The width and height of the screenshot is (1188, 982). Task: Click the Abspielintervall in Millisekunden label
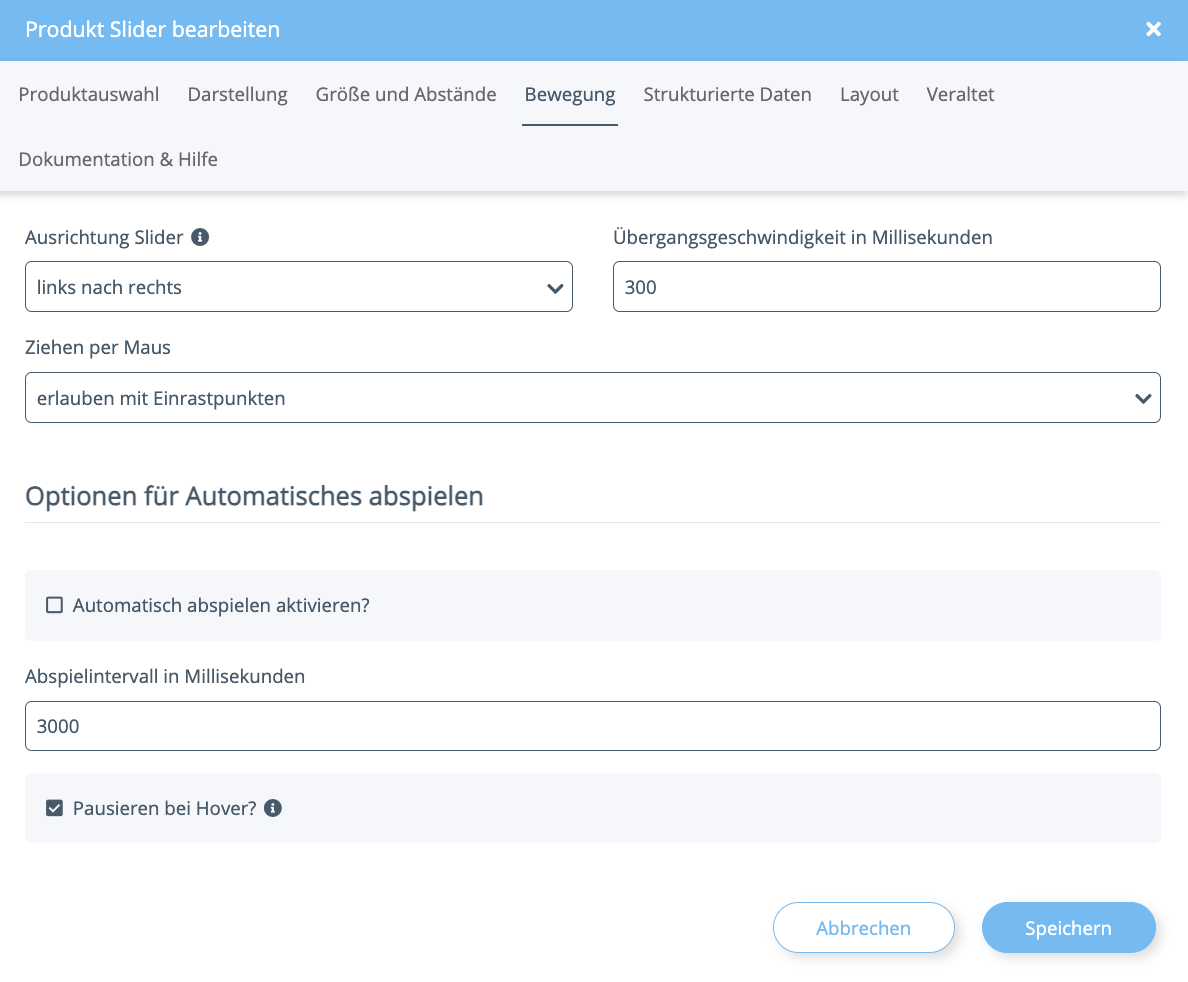coord(165,677)
